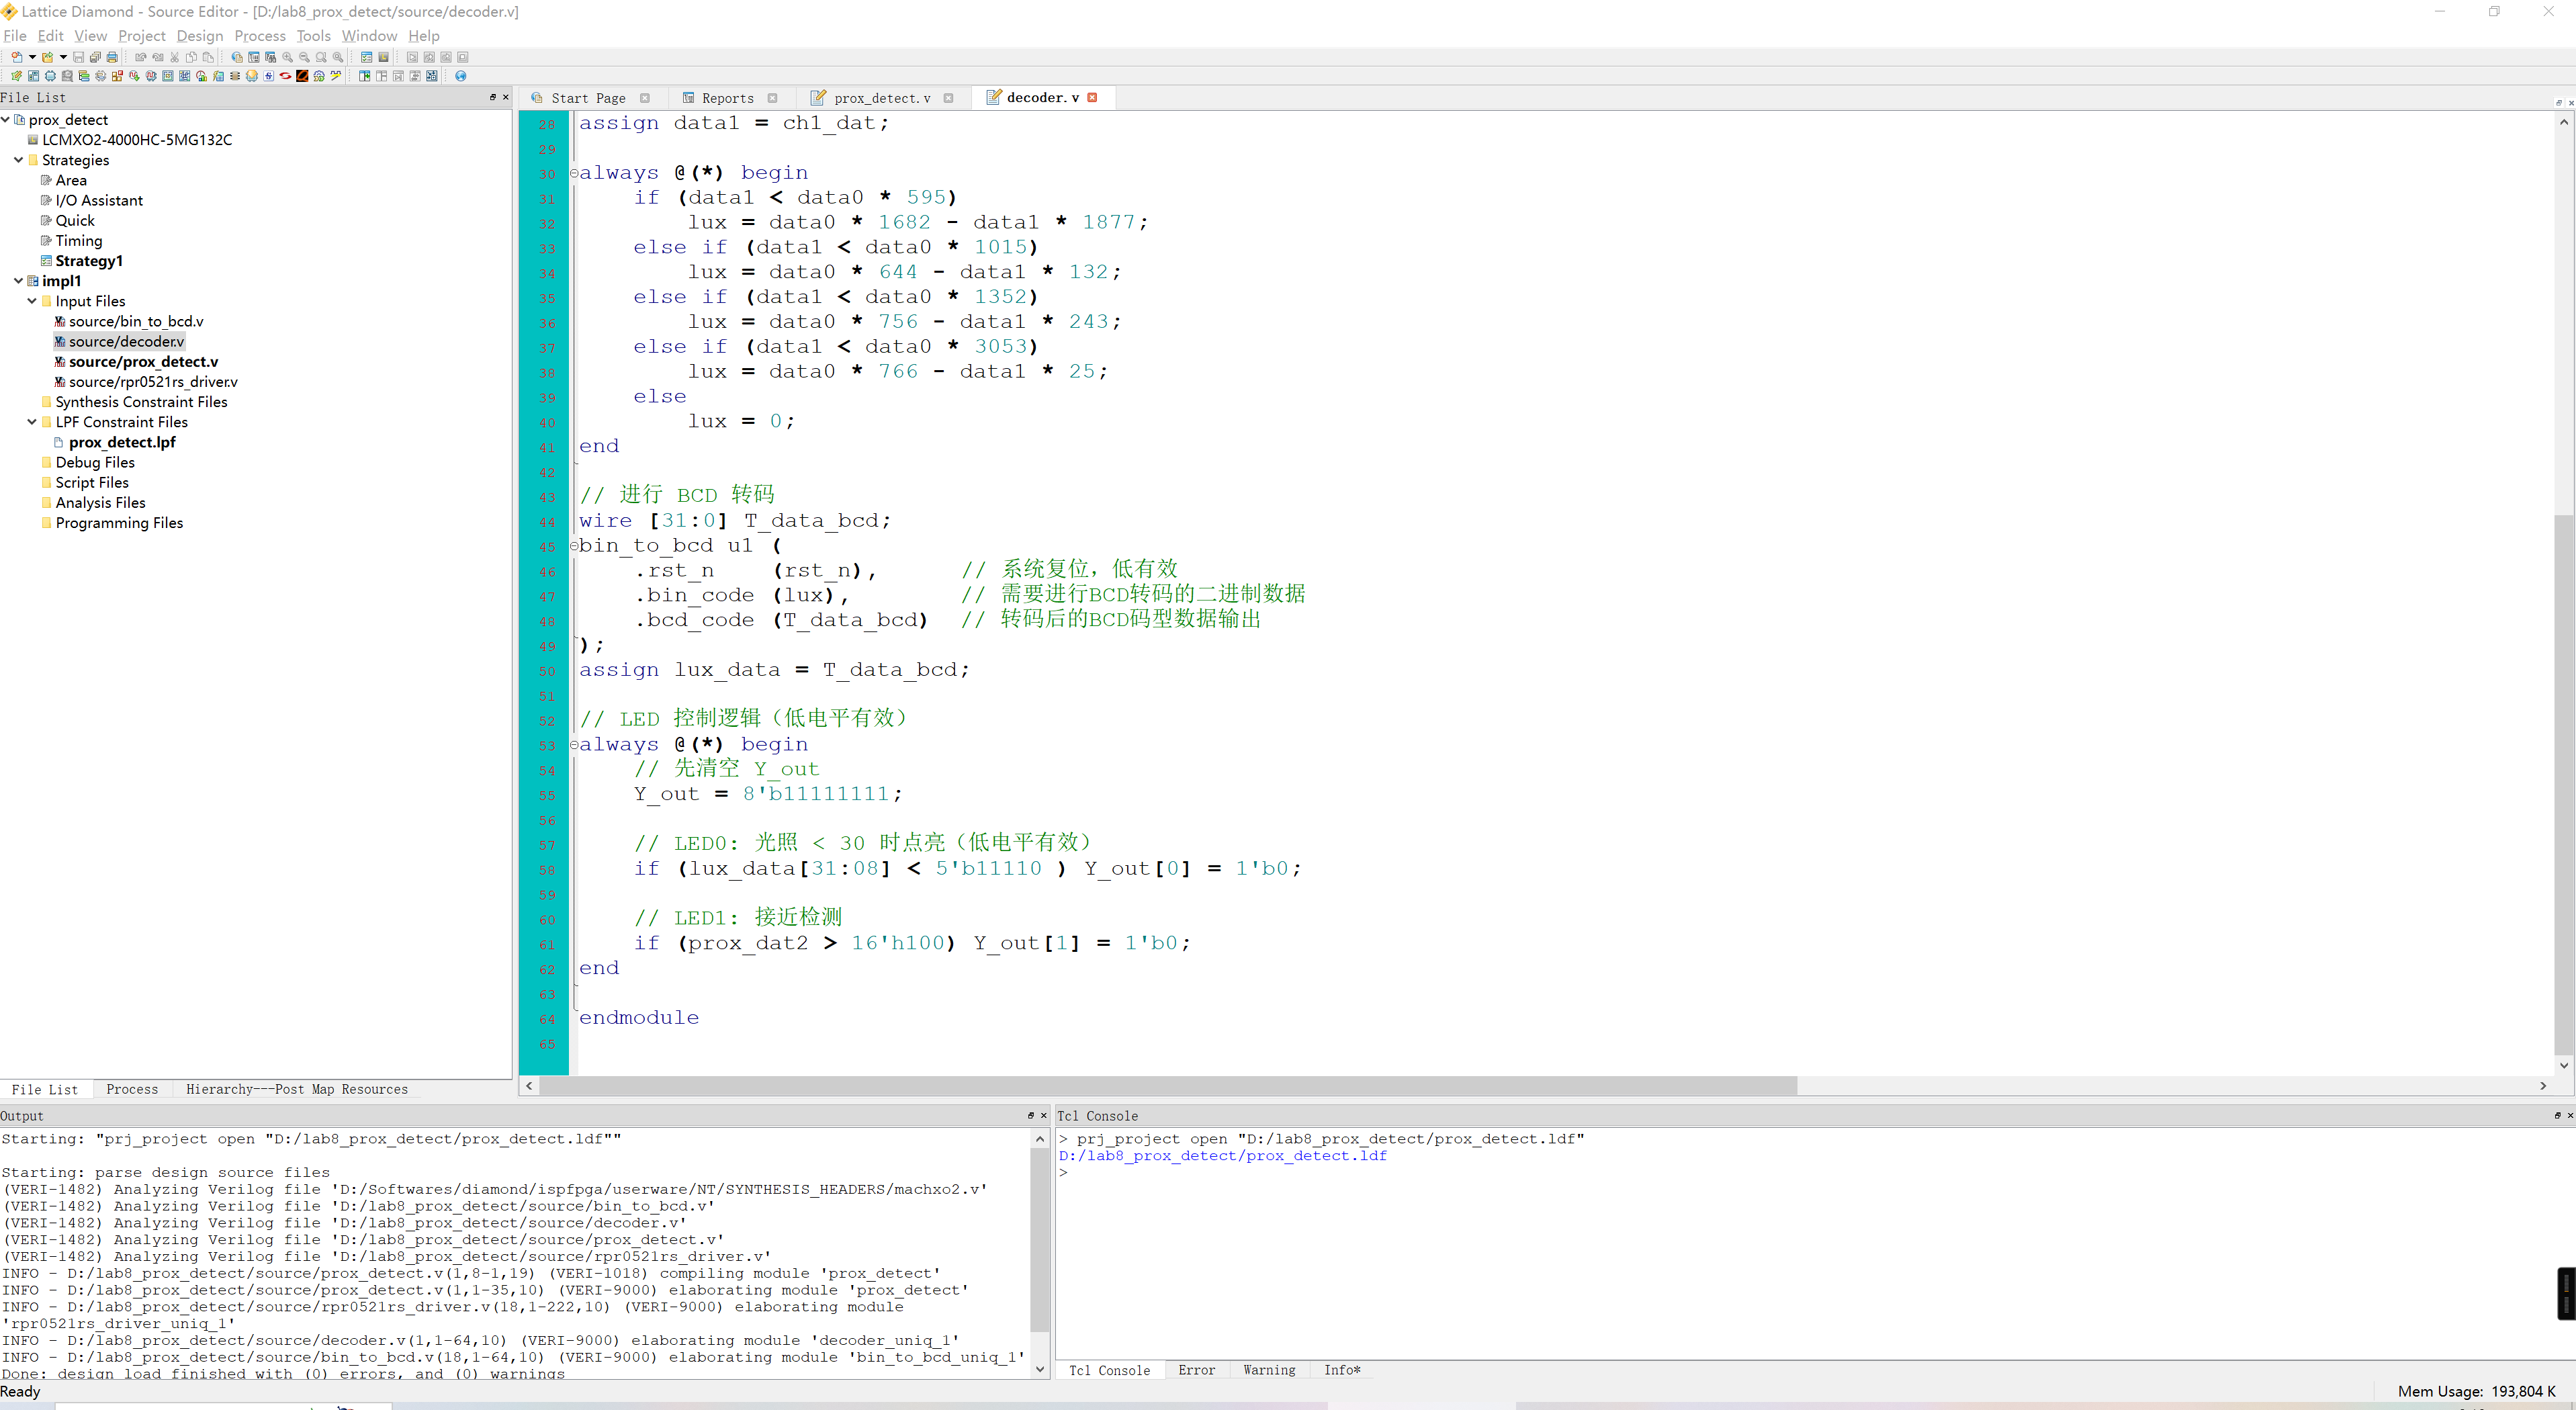Viewport: 2576px width, 1410px height.
Task: Open the File menu
Action: (15, 36)
